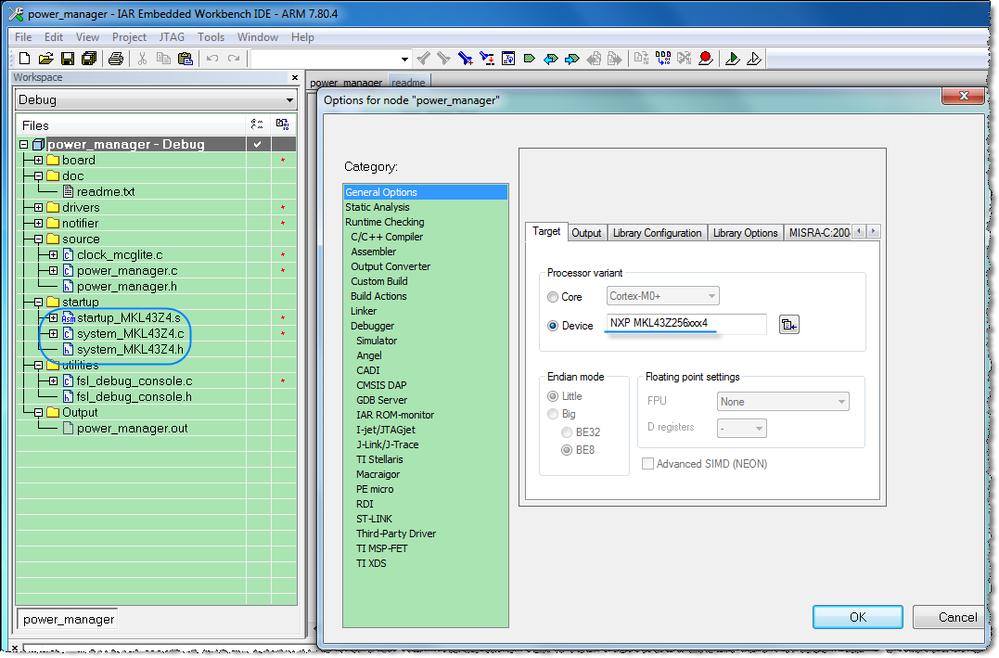The height and width of the screenshot is (658, 999).
Task: Click the Go to Bookmark green flag icon
Action: [x=529, y=59]
